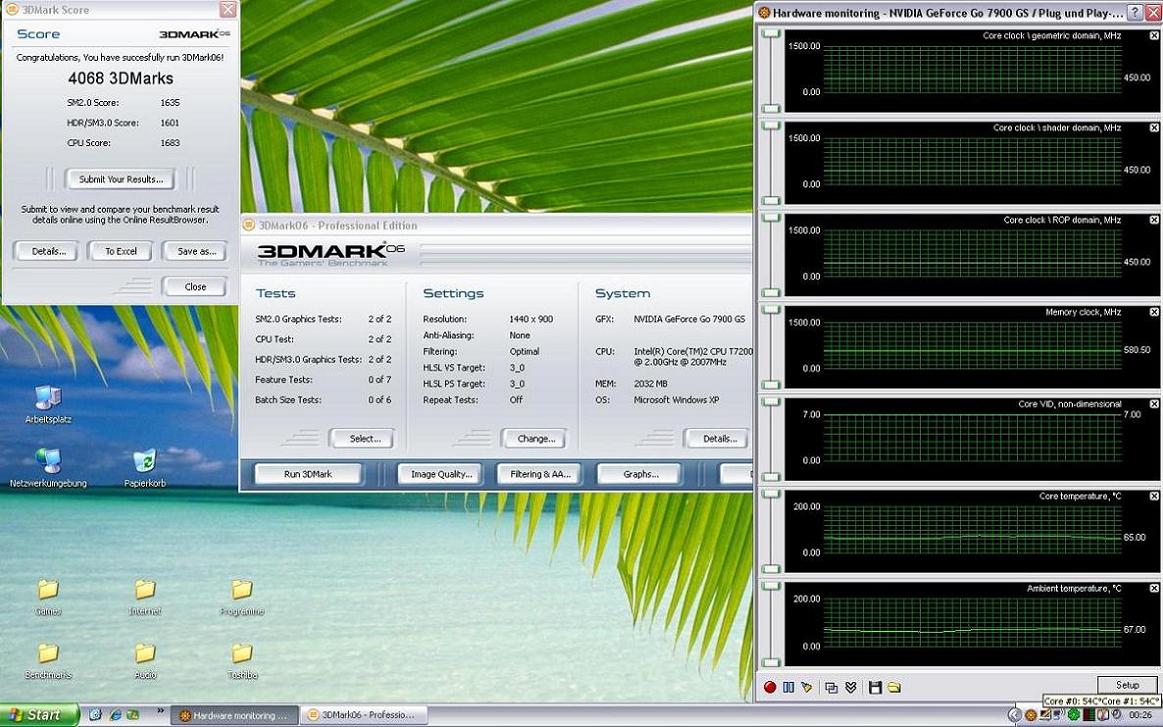
Task: Click the scale slider beside Memory clock graph
Action: point(771,347)
